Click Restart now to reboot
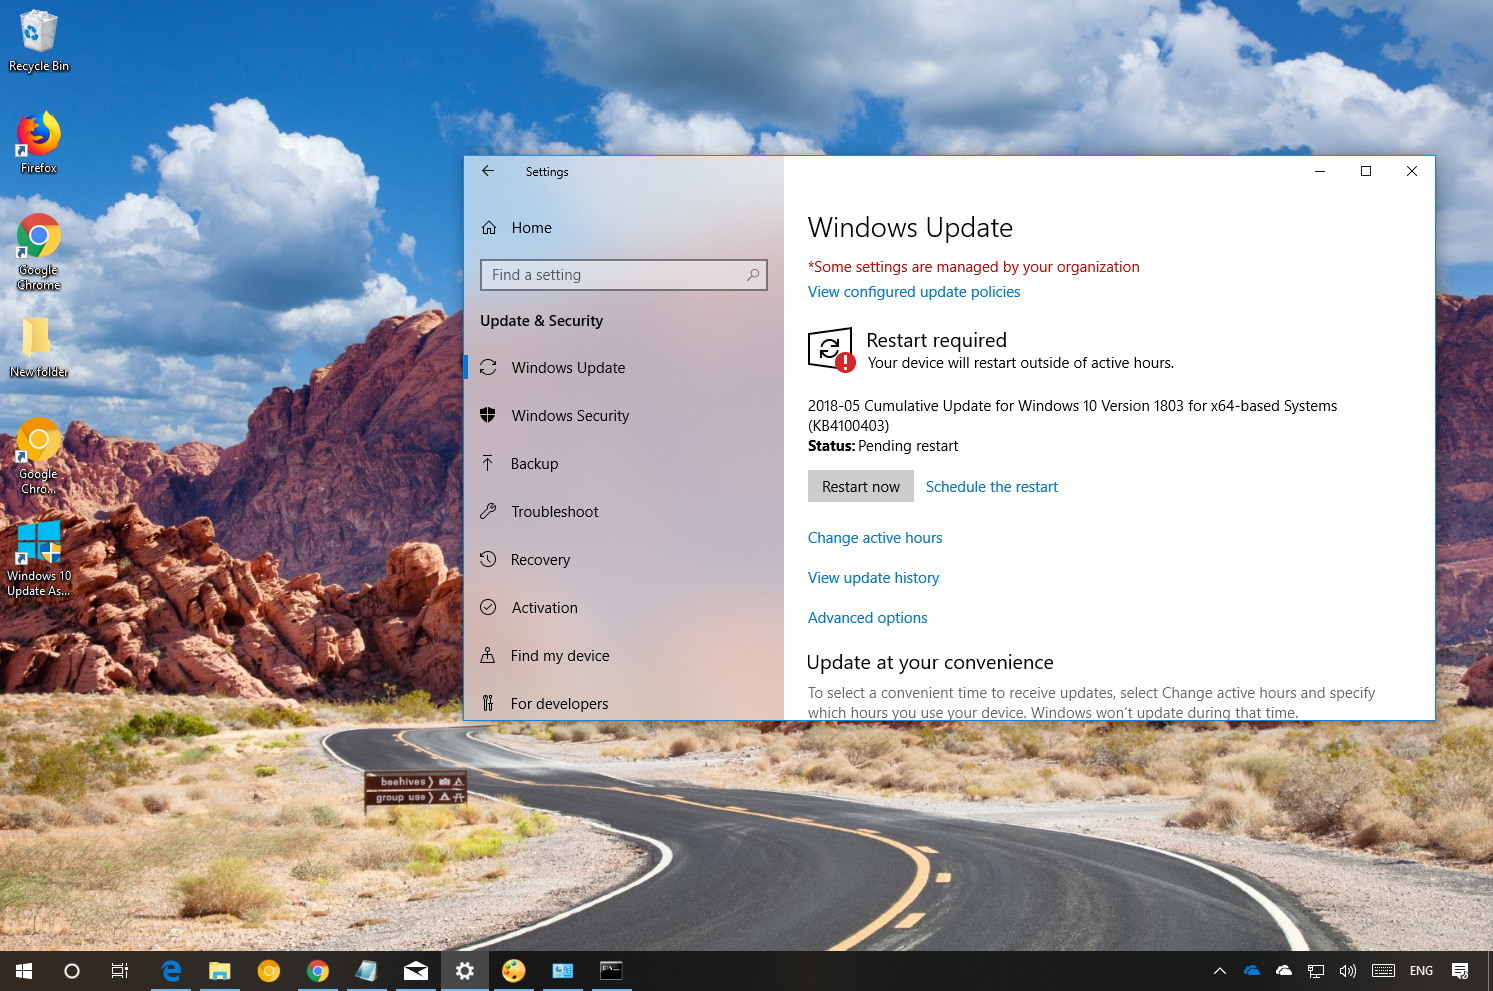The height and width of the screenshot is (991, 1493). pos(860,486)
